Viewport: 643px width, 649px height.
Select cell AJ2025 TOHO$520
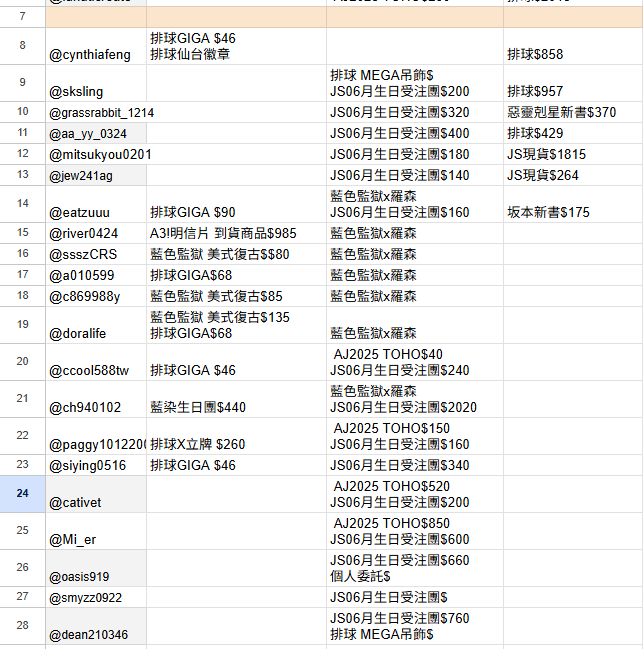pos(415,494)
